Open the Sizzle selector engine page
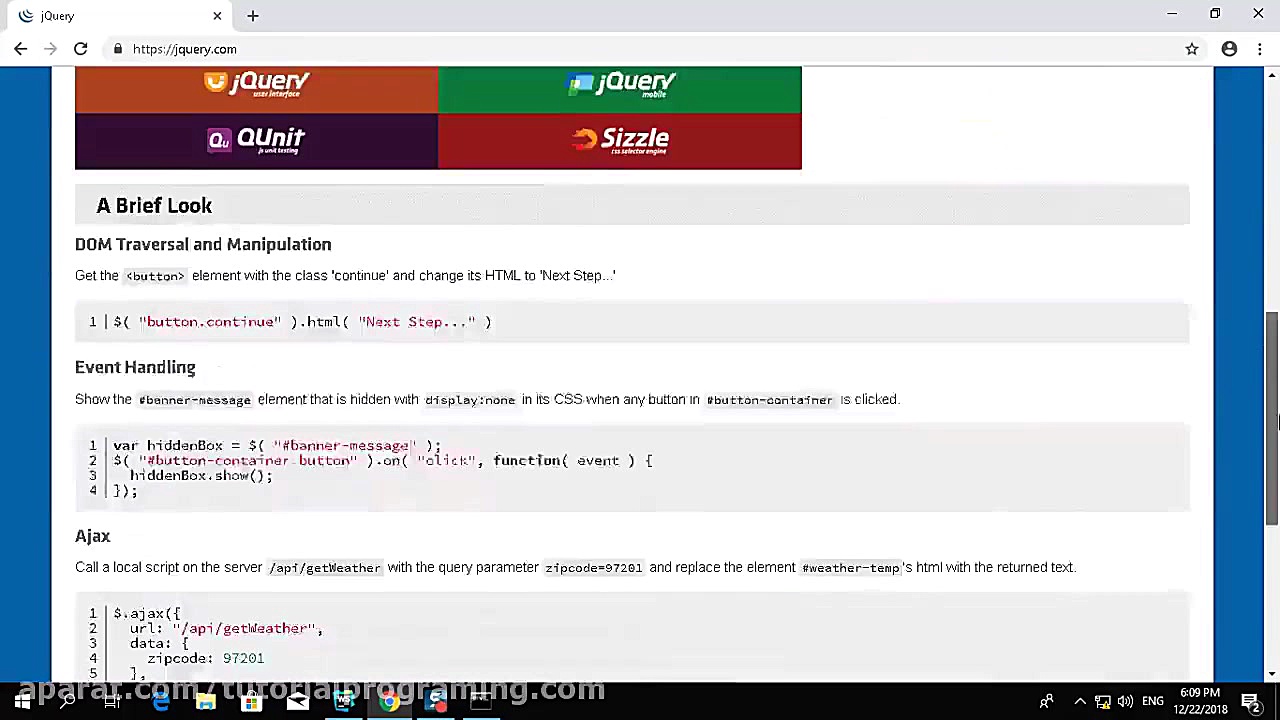This screenshot has height=720, width=1280. pyautogui.click(x=620, y=140)
